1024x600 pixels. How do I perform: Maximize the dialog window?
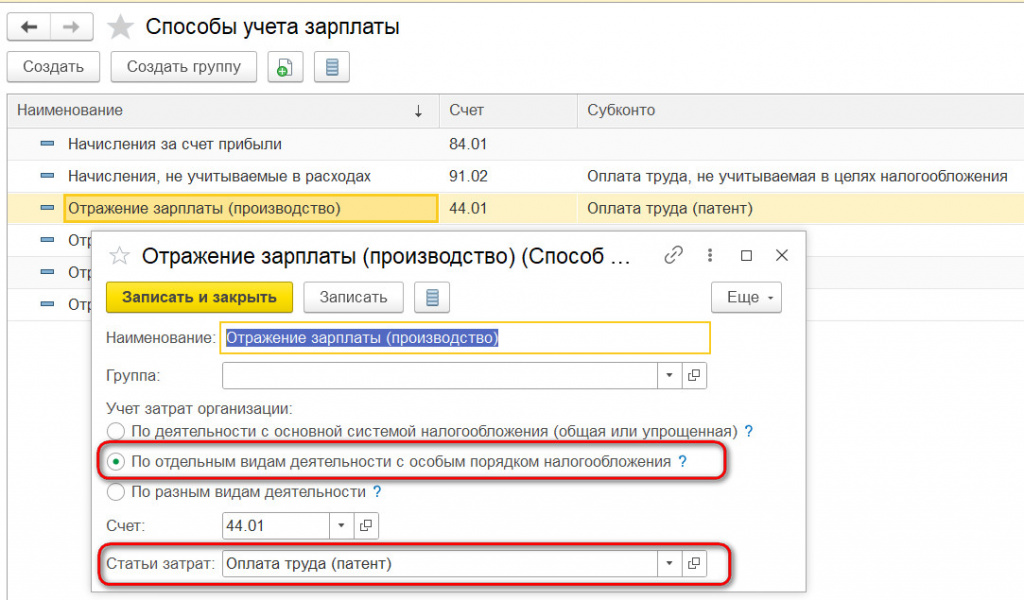746,255
